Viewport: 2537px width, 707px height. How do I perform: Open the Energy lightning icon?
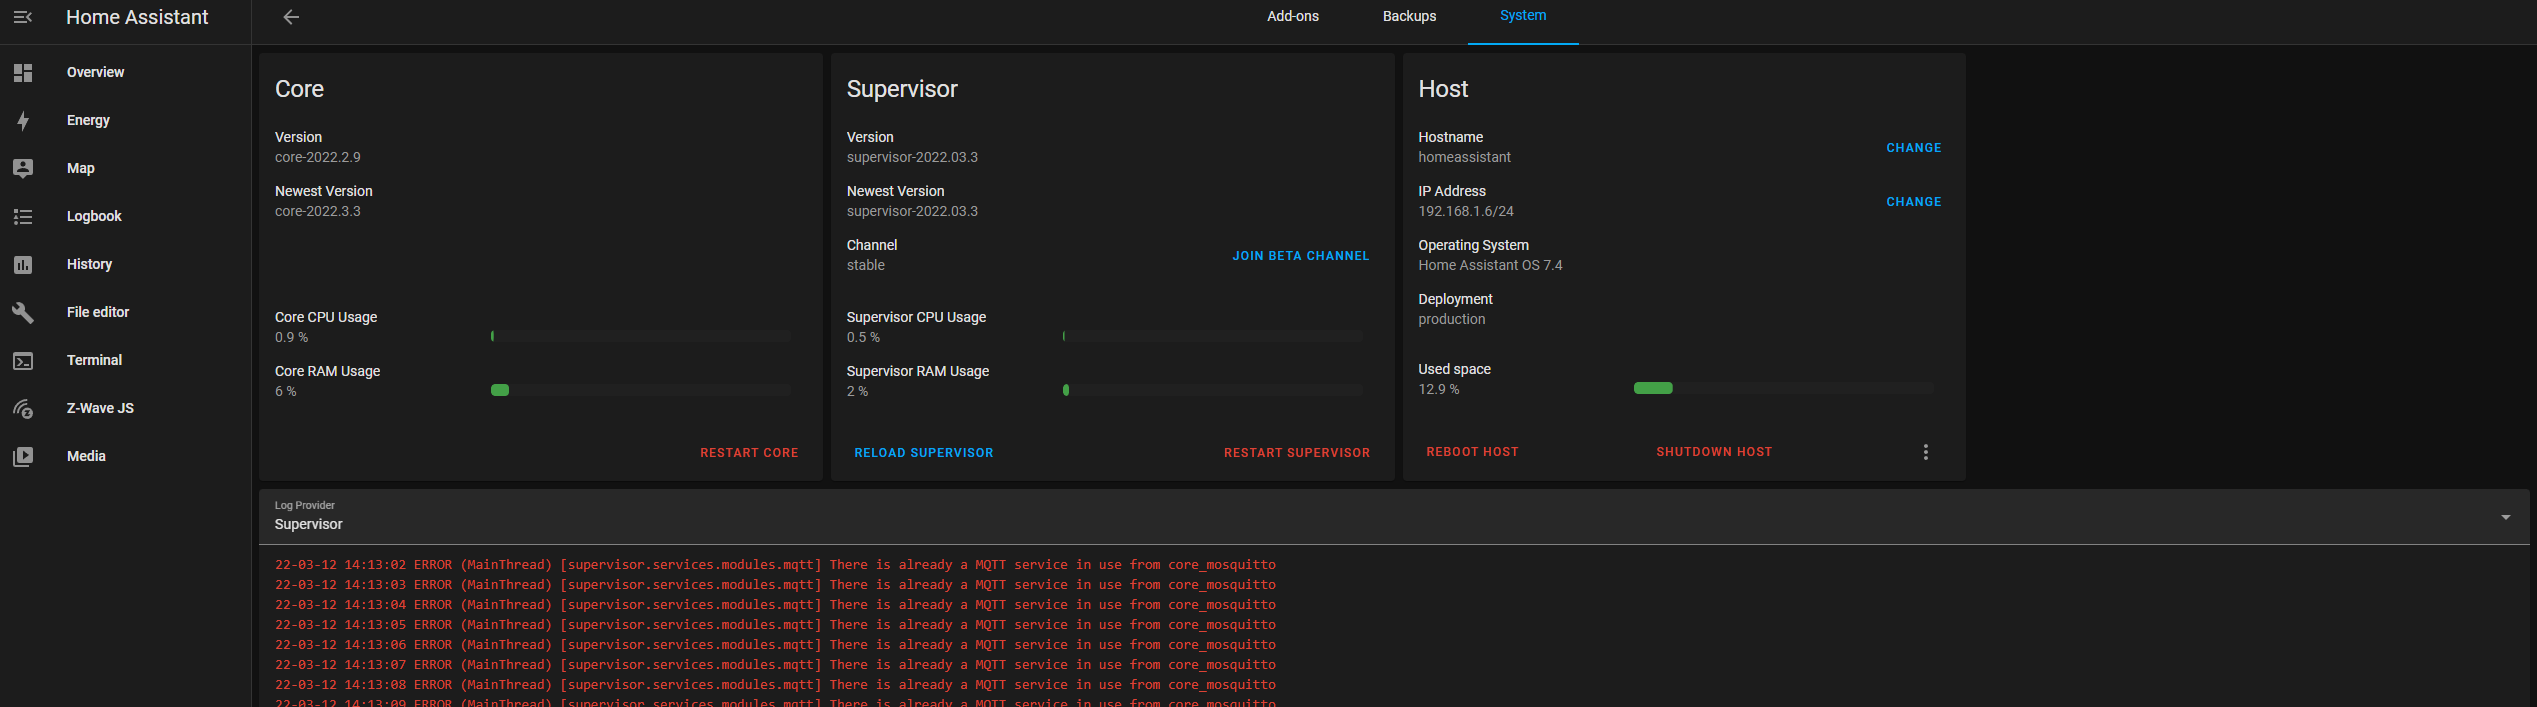(23, 121)
